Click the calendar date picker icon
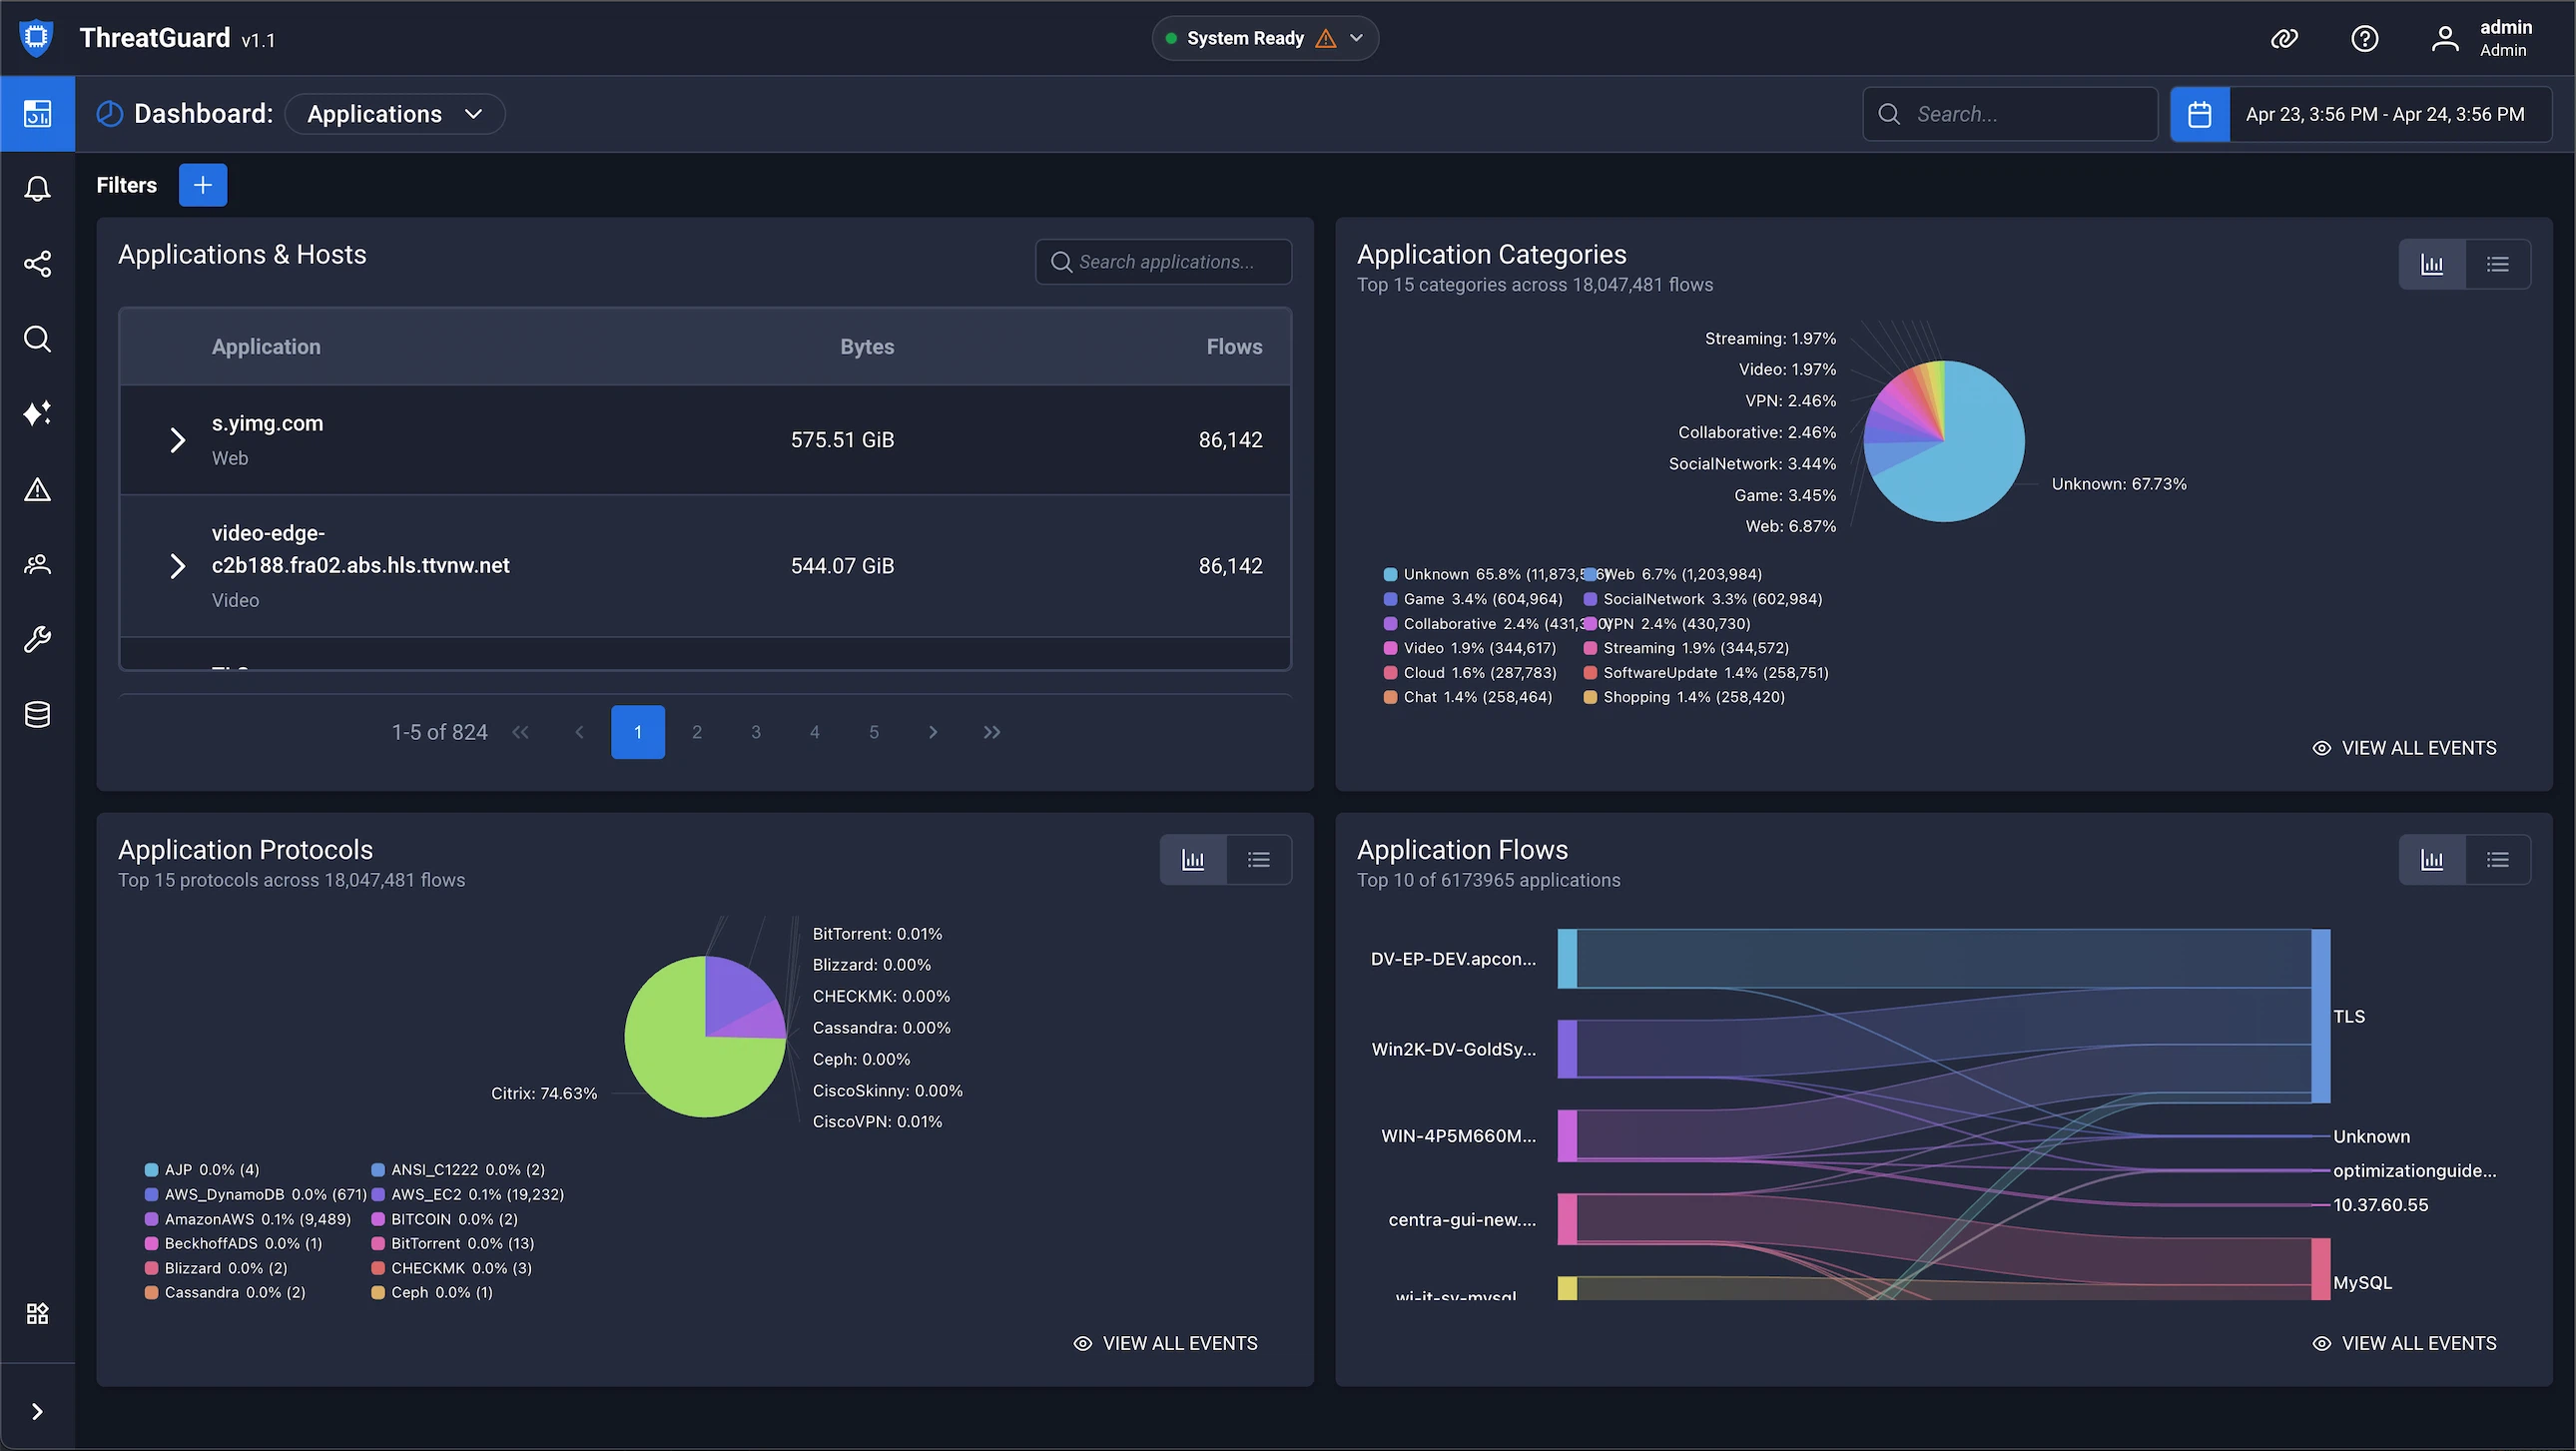Image resolution: width=2576 pixels, height=1451 pixels. [2200, 114]
